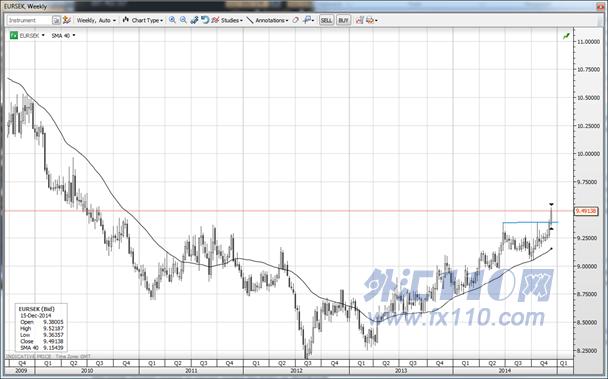Open the Annotations menu
Viewport: 608px width, 379px height.
coord(271,20)
